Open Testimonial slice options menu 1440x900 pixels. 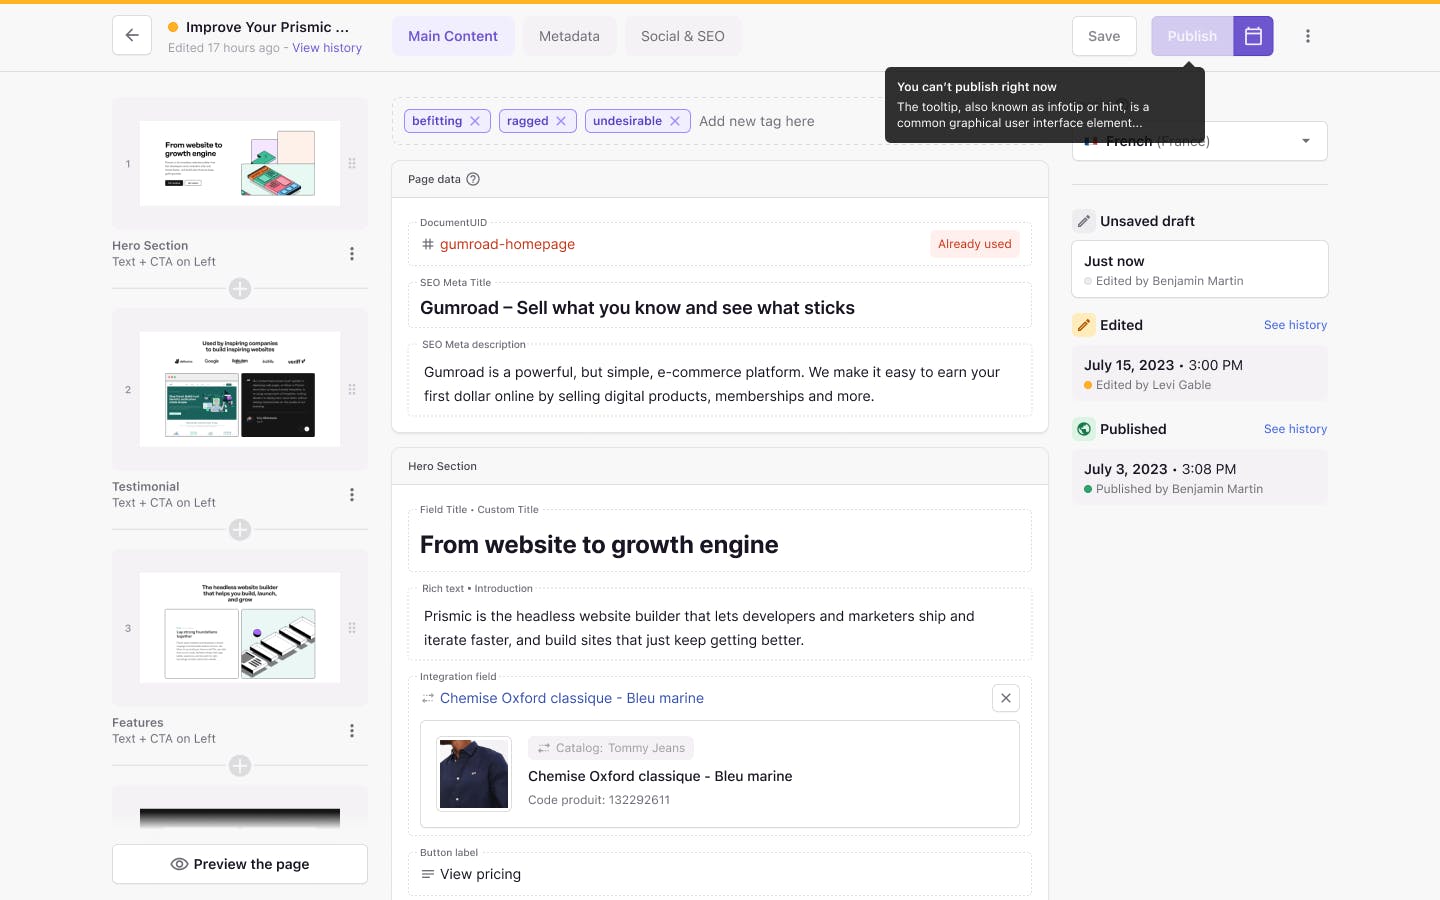point(352,495)
